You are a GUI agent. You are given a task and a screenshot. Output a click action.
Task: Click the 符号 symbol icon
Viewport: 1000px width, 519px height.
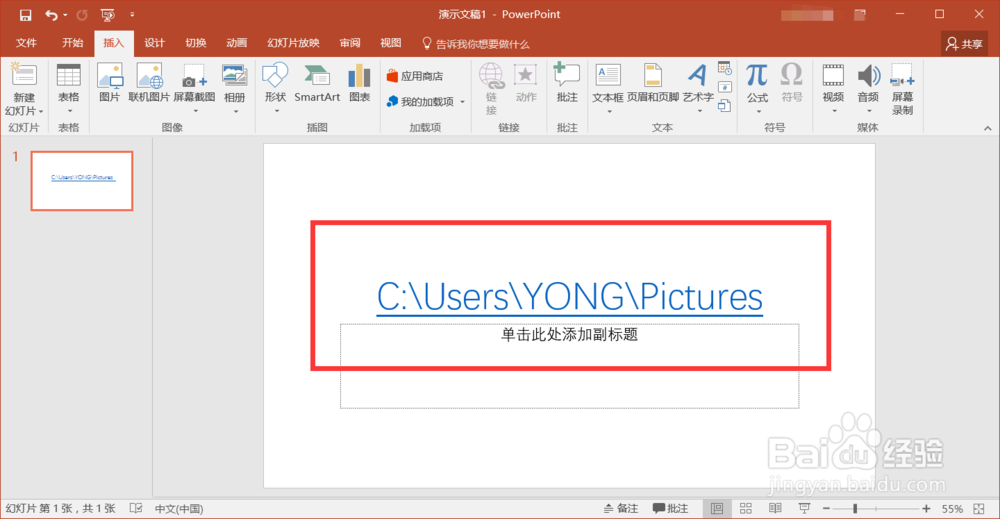pyautogui.click(x=792, y=84)
